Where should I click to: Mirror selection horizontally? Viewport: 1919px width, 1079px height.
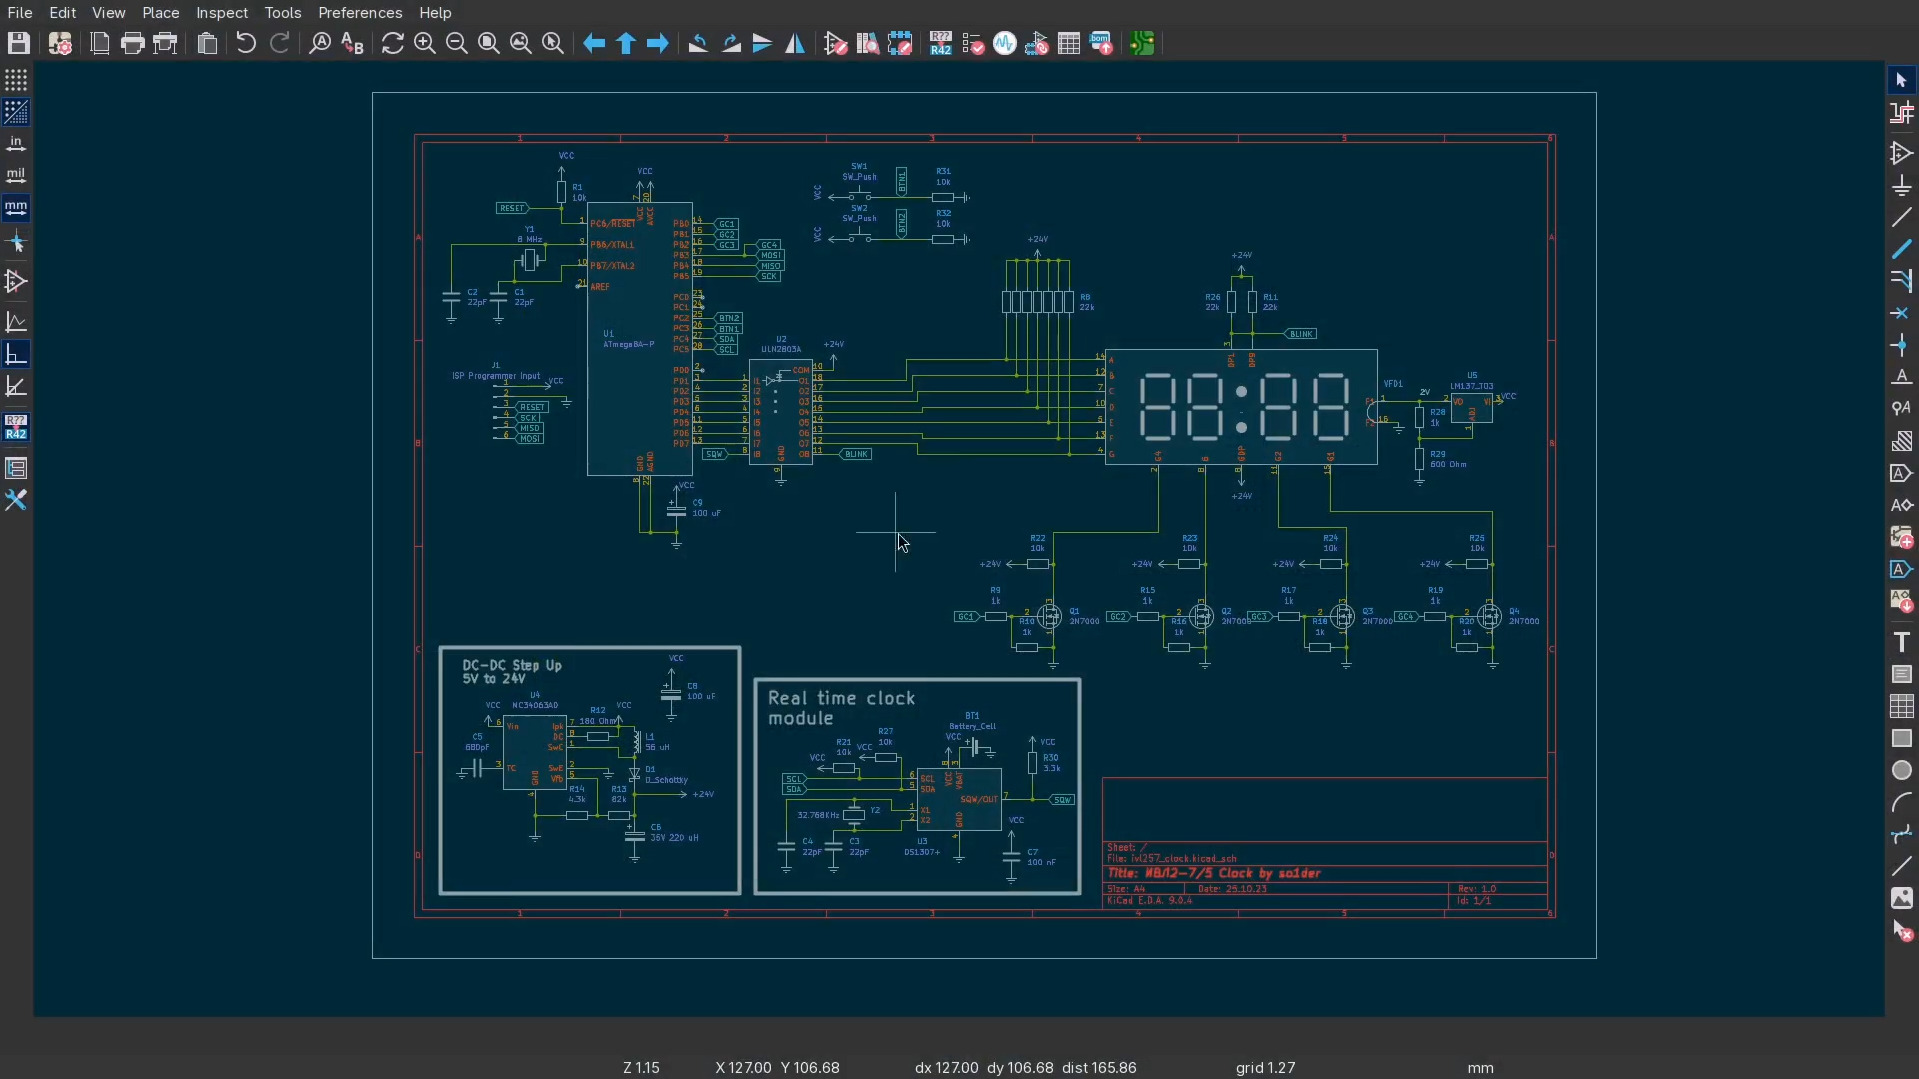(x=795, y=43)
